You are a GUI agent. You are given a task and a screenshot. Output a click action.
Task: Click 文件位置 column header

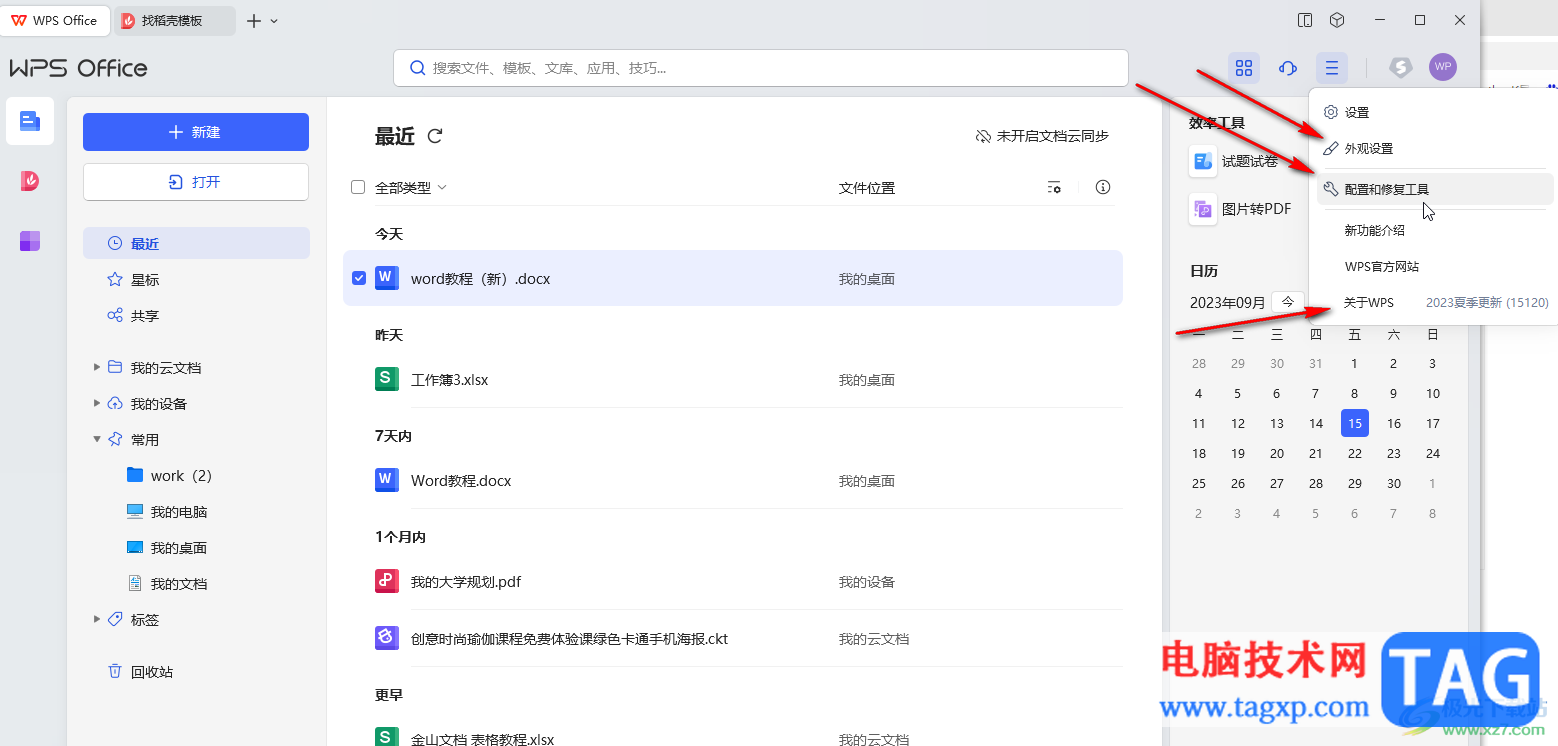pos(867,187)
